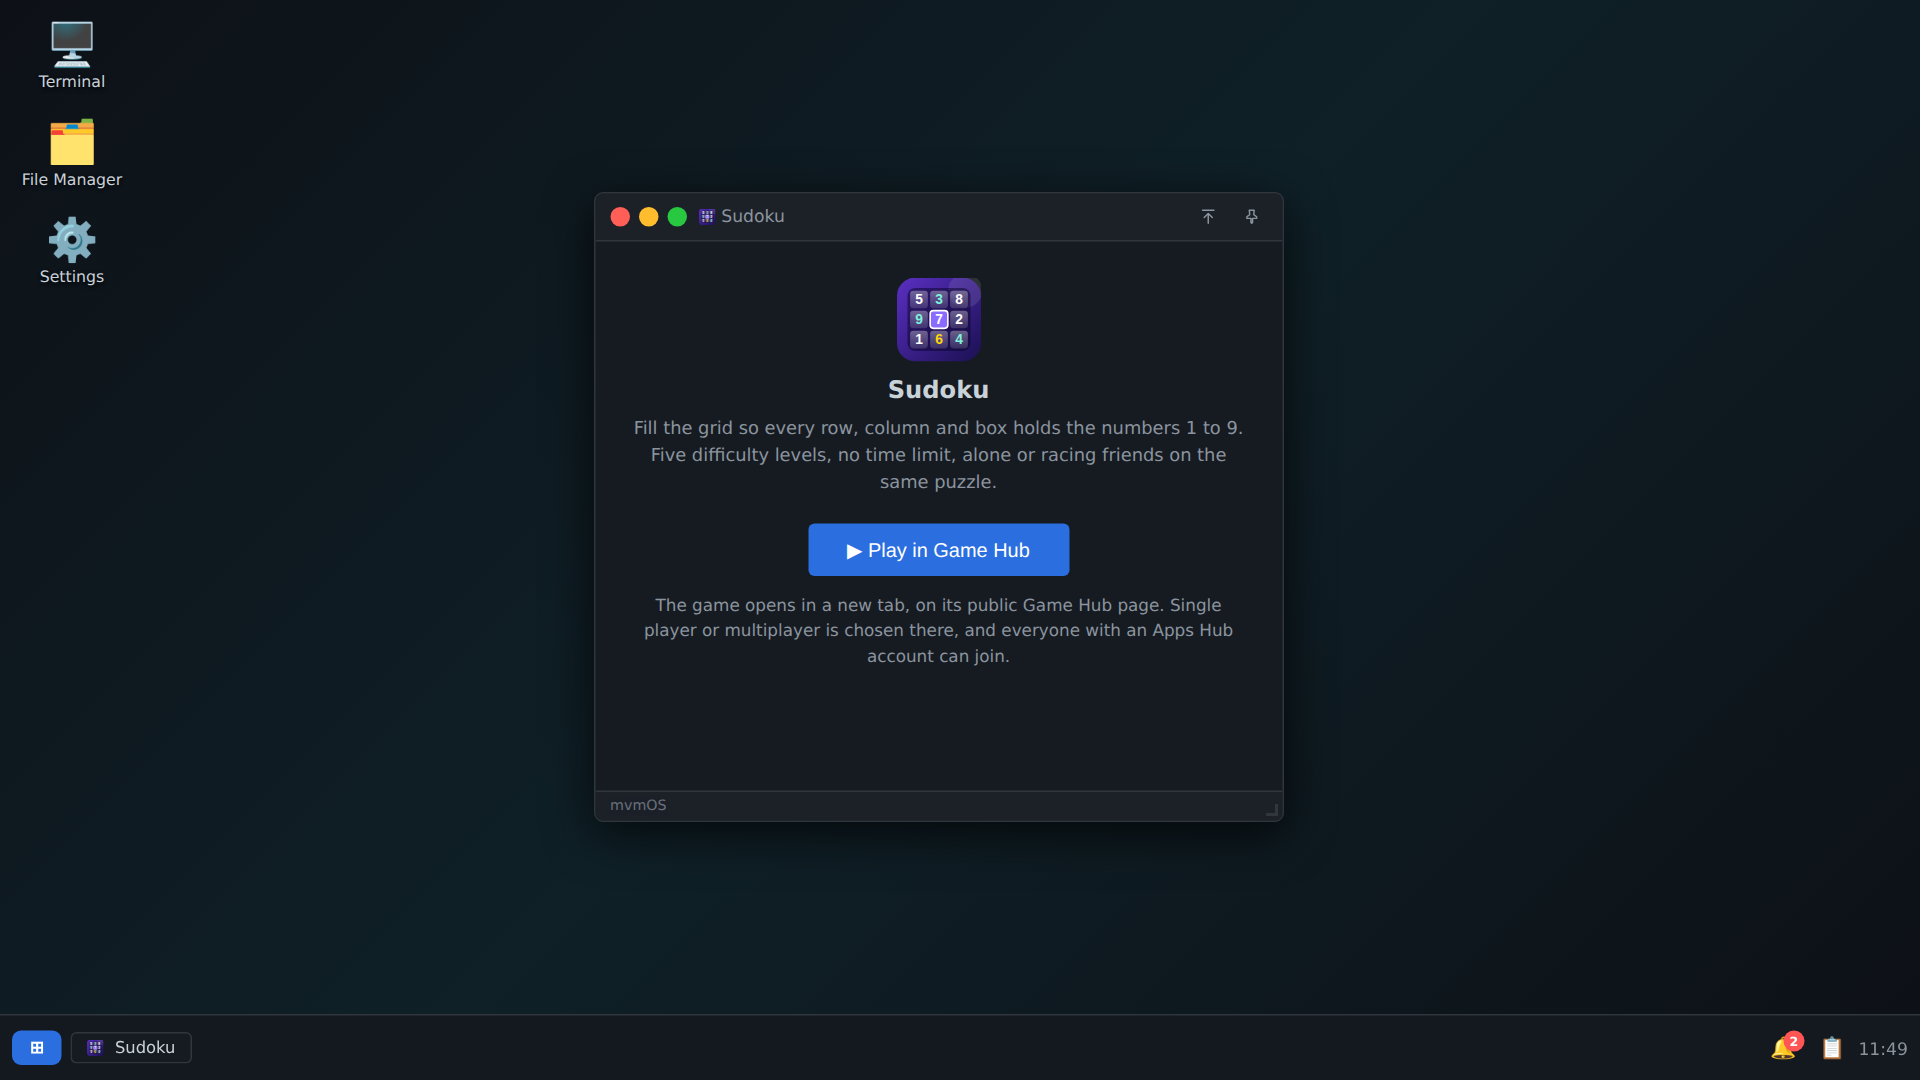Click 'The game opens in a new tab' note
This screenshot has width=1920, height=1080.
coord(938,630)
